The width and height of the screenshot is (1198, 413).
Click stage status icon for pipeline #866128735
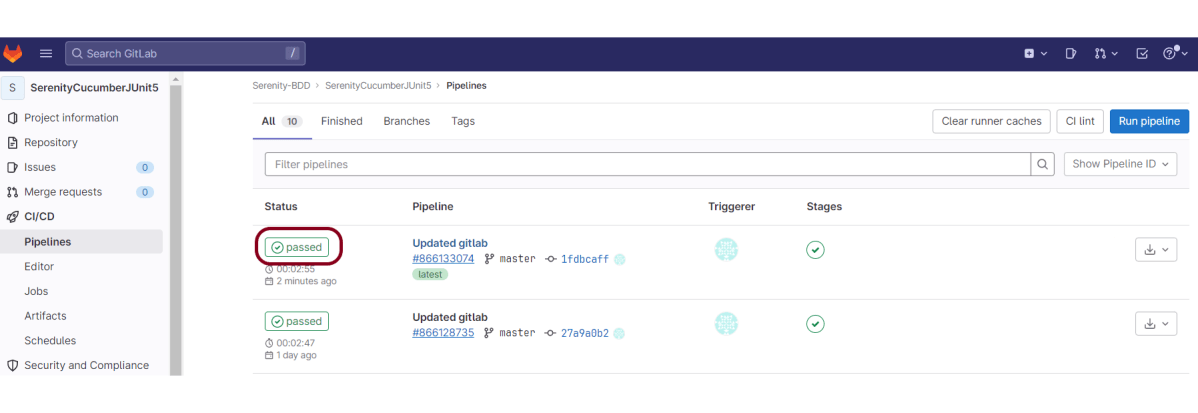point(815,324)
